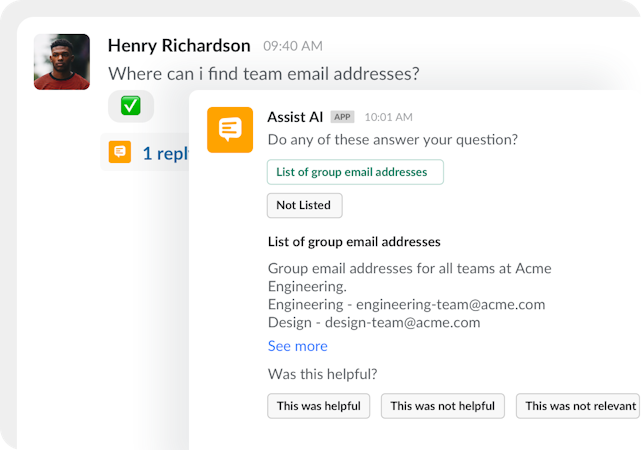
Task: Click the 09:40 AM message timestamp
Action: [292, 46]
